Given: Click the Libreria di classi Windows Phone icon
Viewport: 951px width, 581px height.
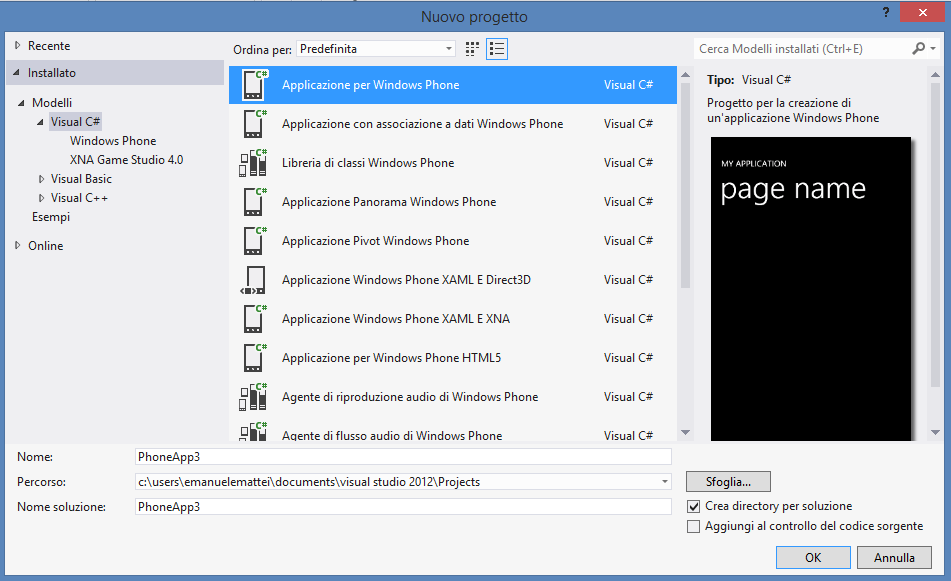Looking at the screenshot, I should (254, 163).
